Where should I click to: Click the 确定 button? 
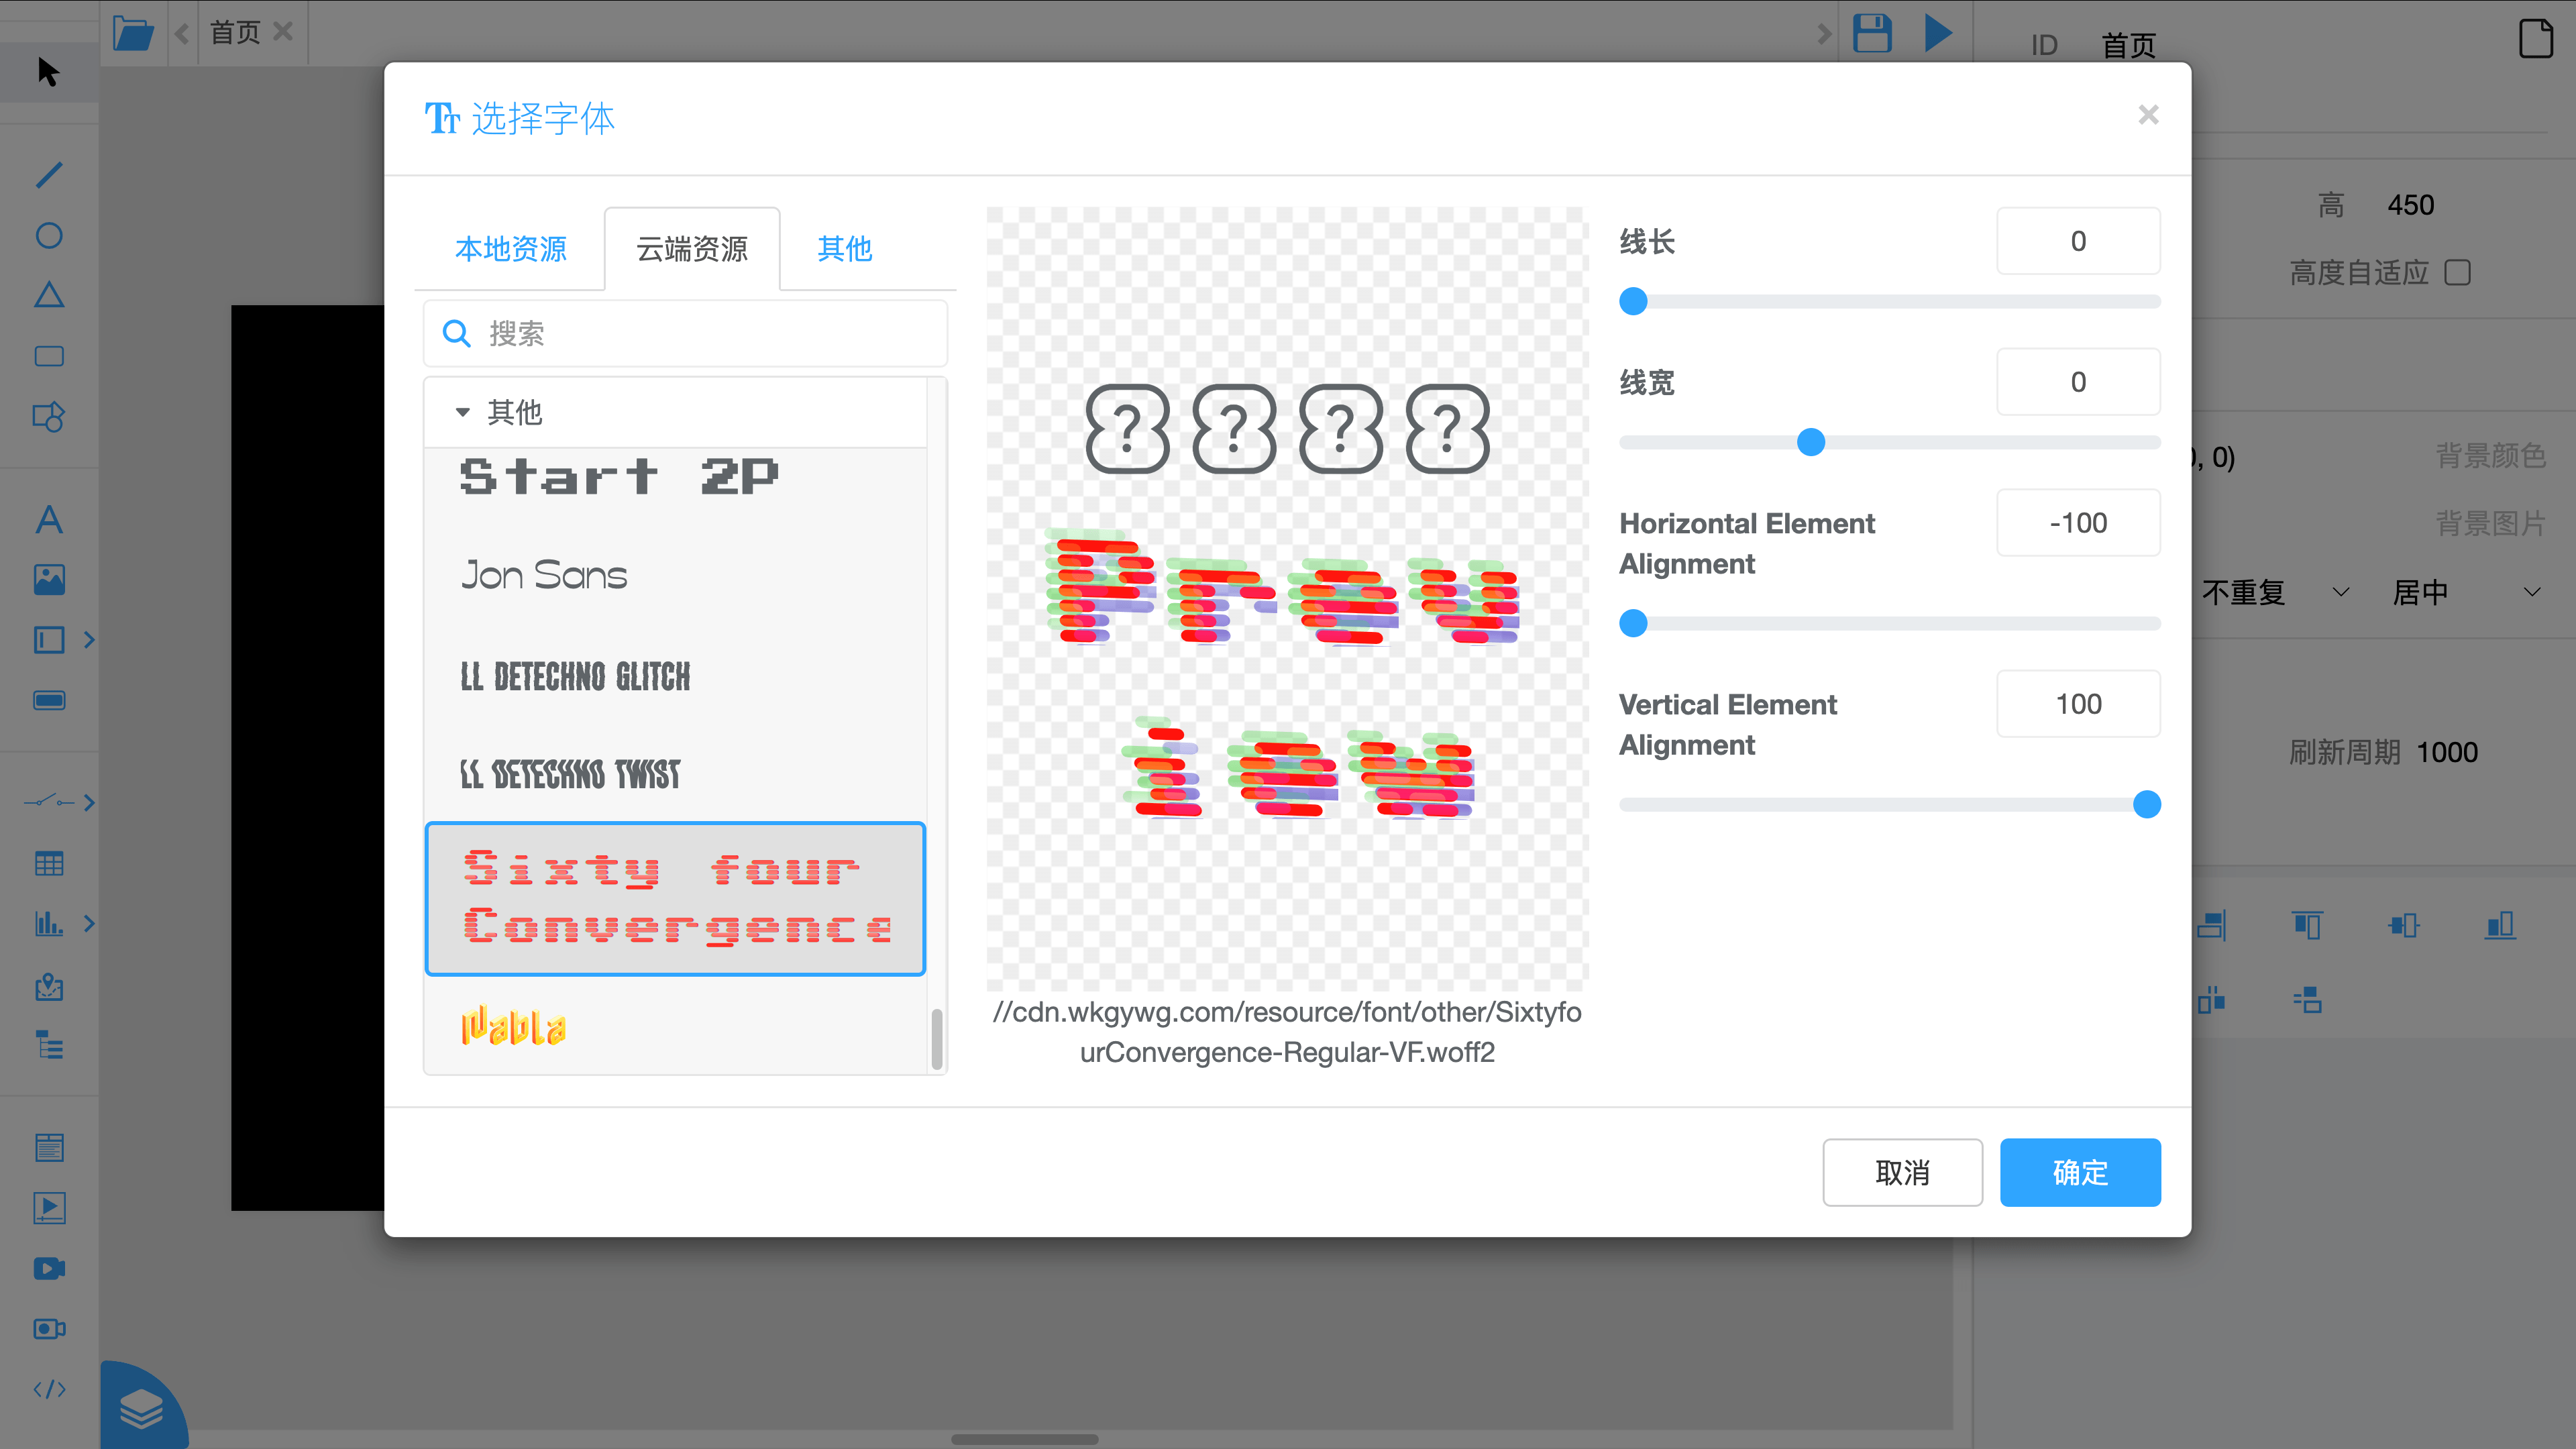(x=2080, y=1172)
